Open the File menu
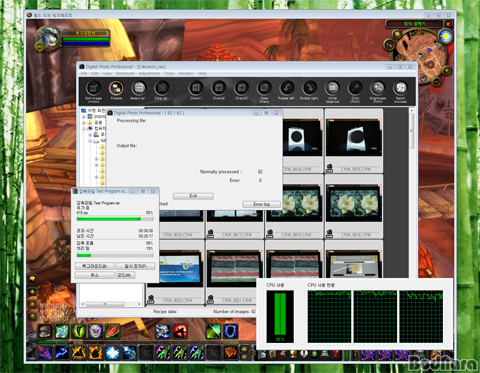The height and width of the screenshot is (373, 480). click(x=84, y=73)
